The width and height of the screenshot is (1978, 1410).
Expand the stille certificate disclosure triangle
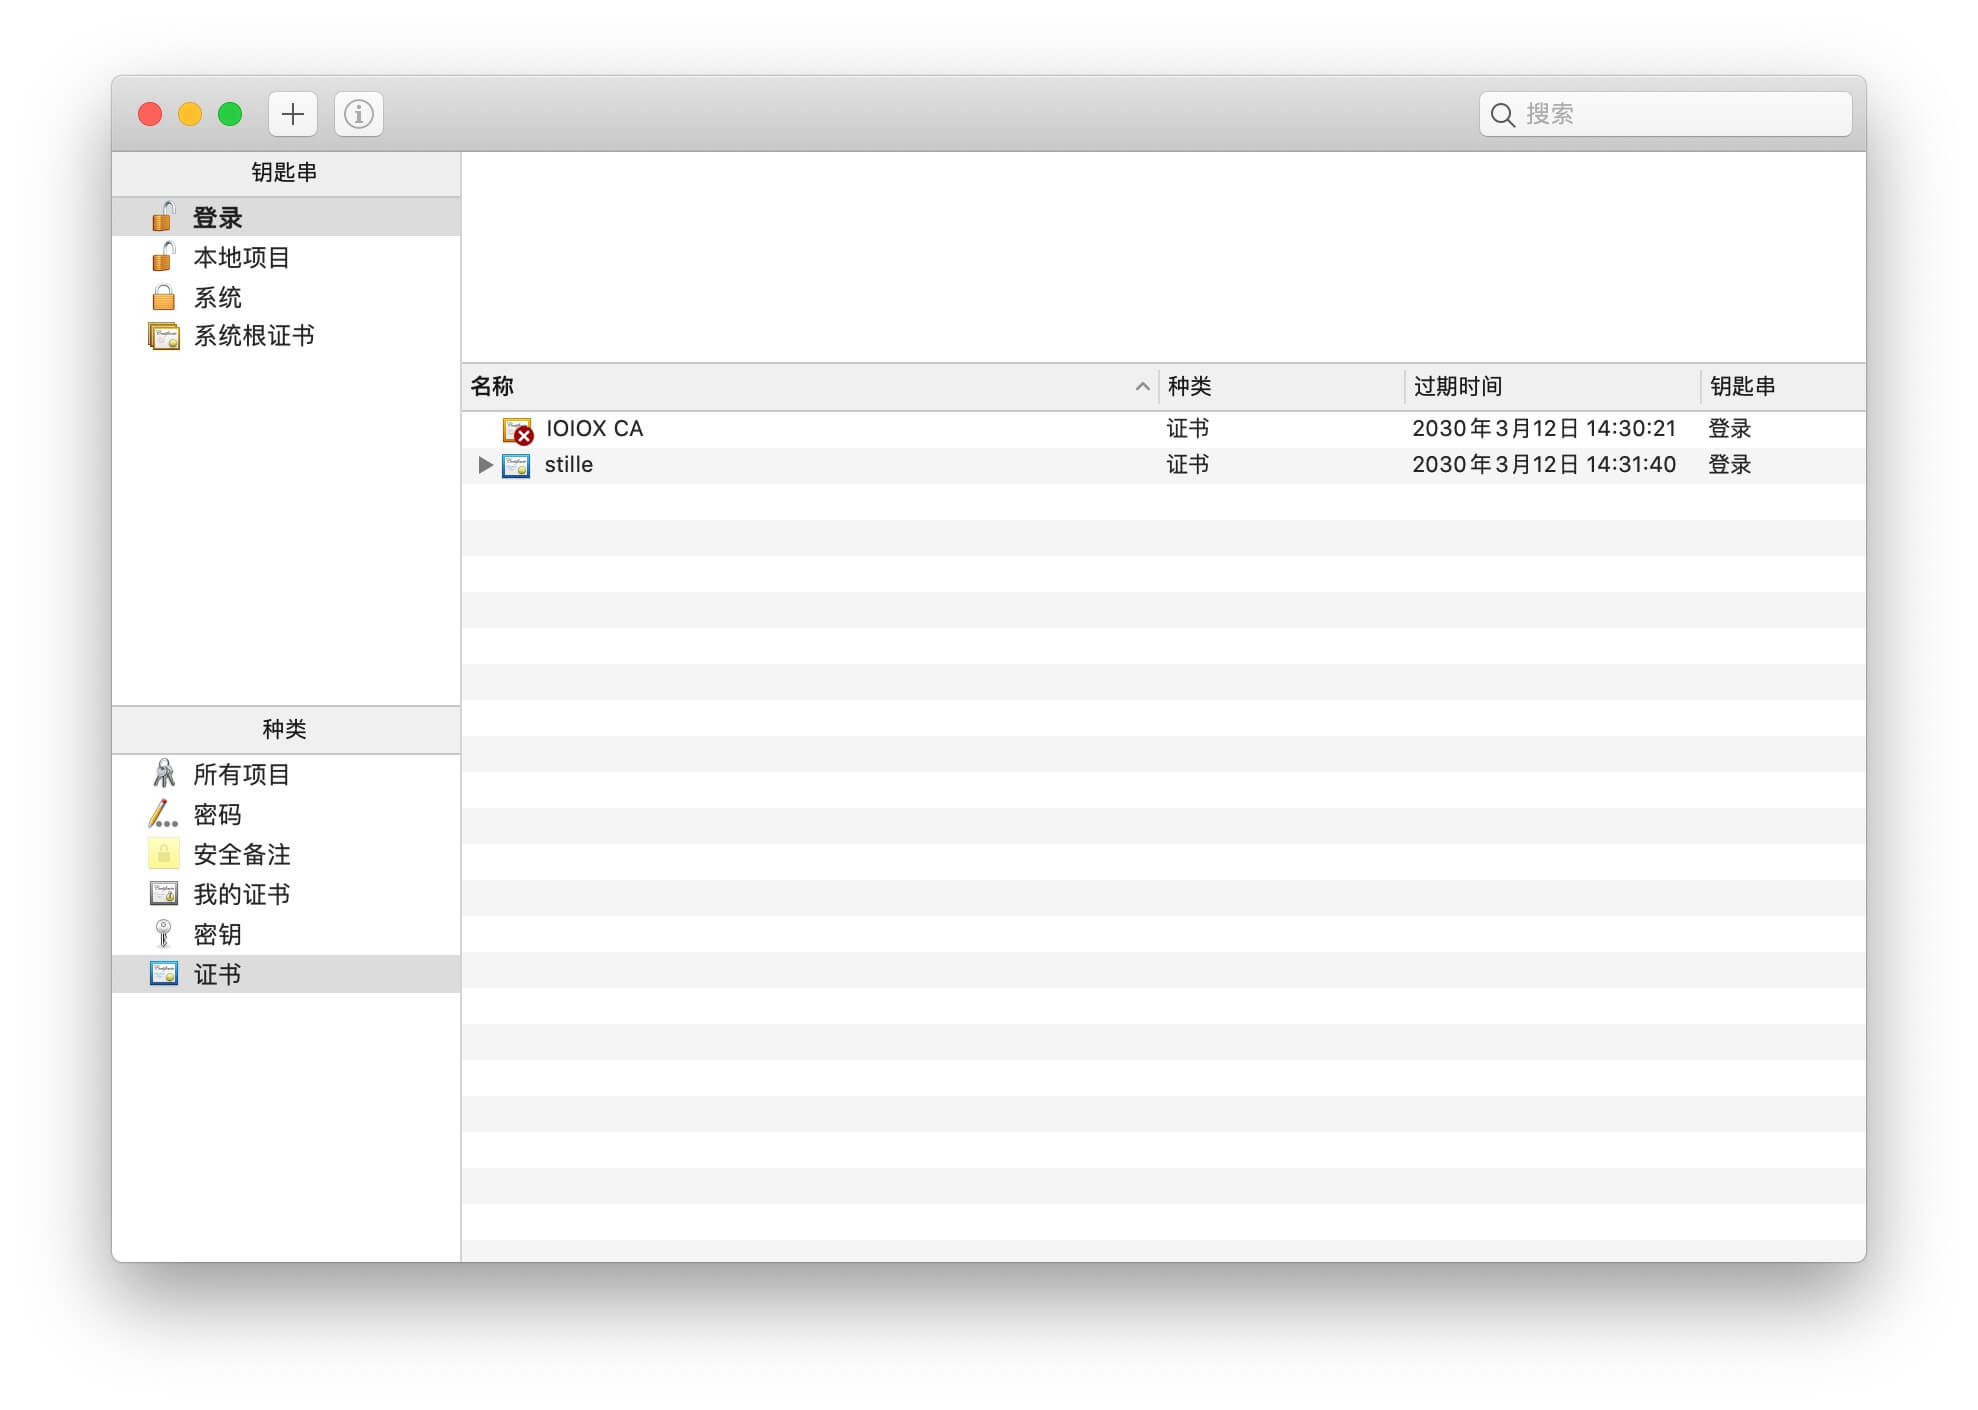(x=485, y=465)
